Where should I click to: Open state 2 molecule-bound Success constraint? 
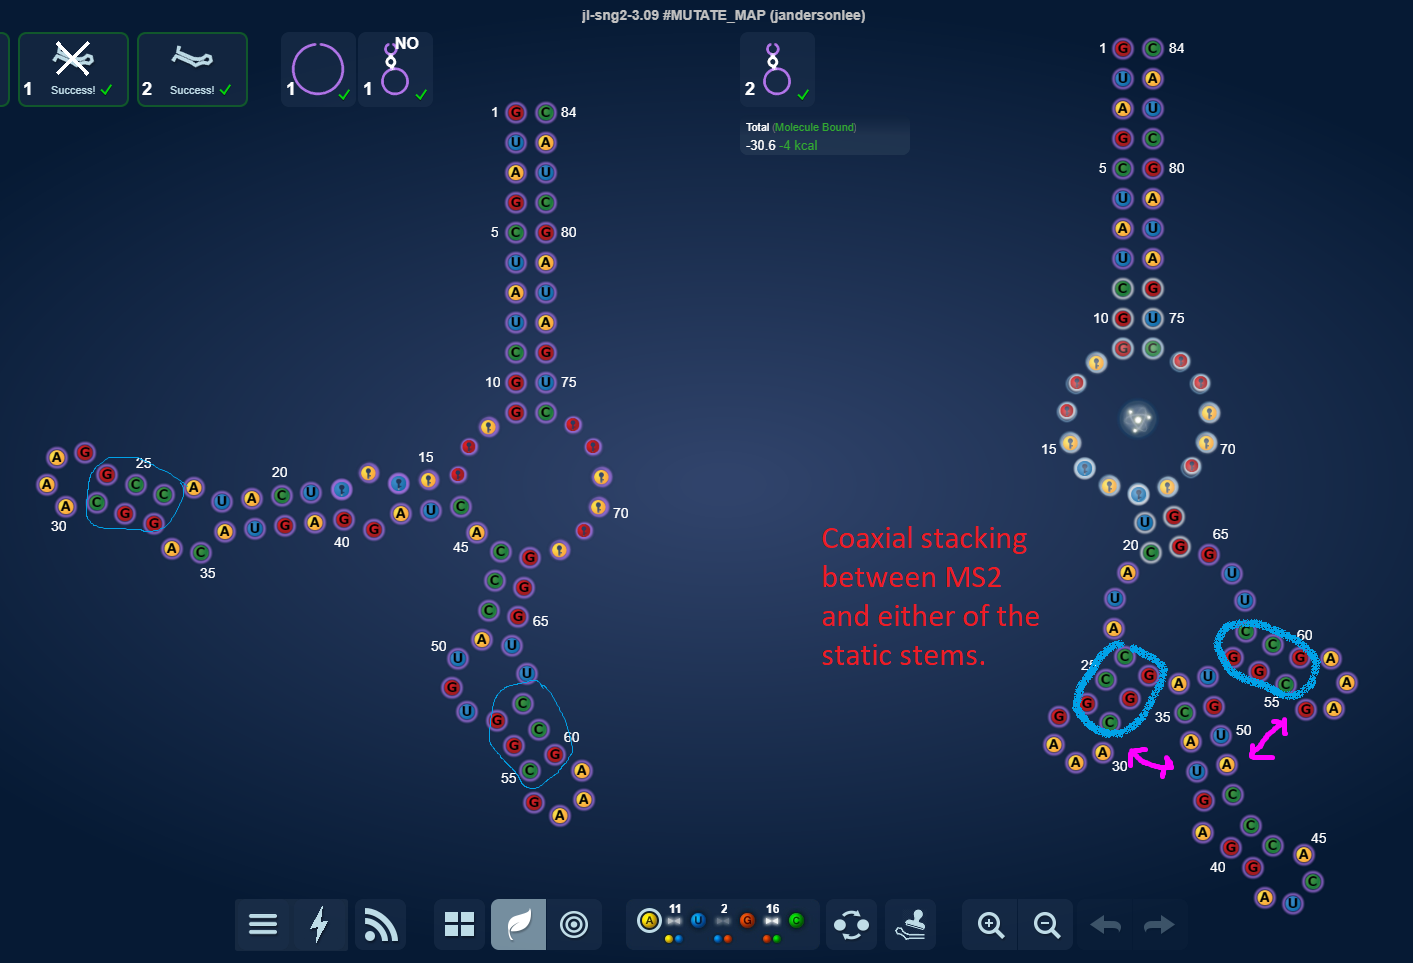click(x=192, y=69)
